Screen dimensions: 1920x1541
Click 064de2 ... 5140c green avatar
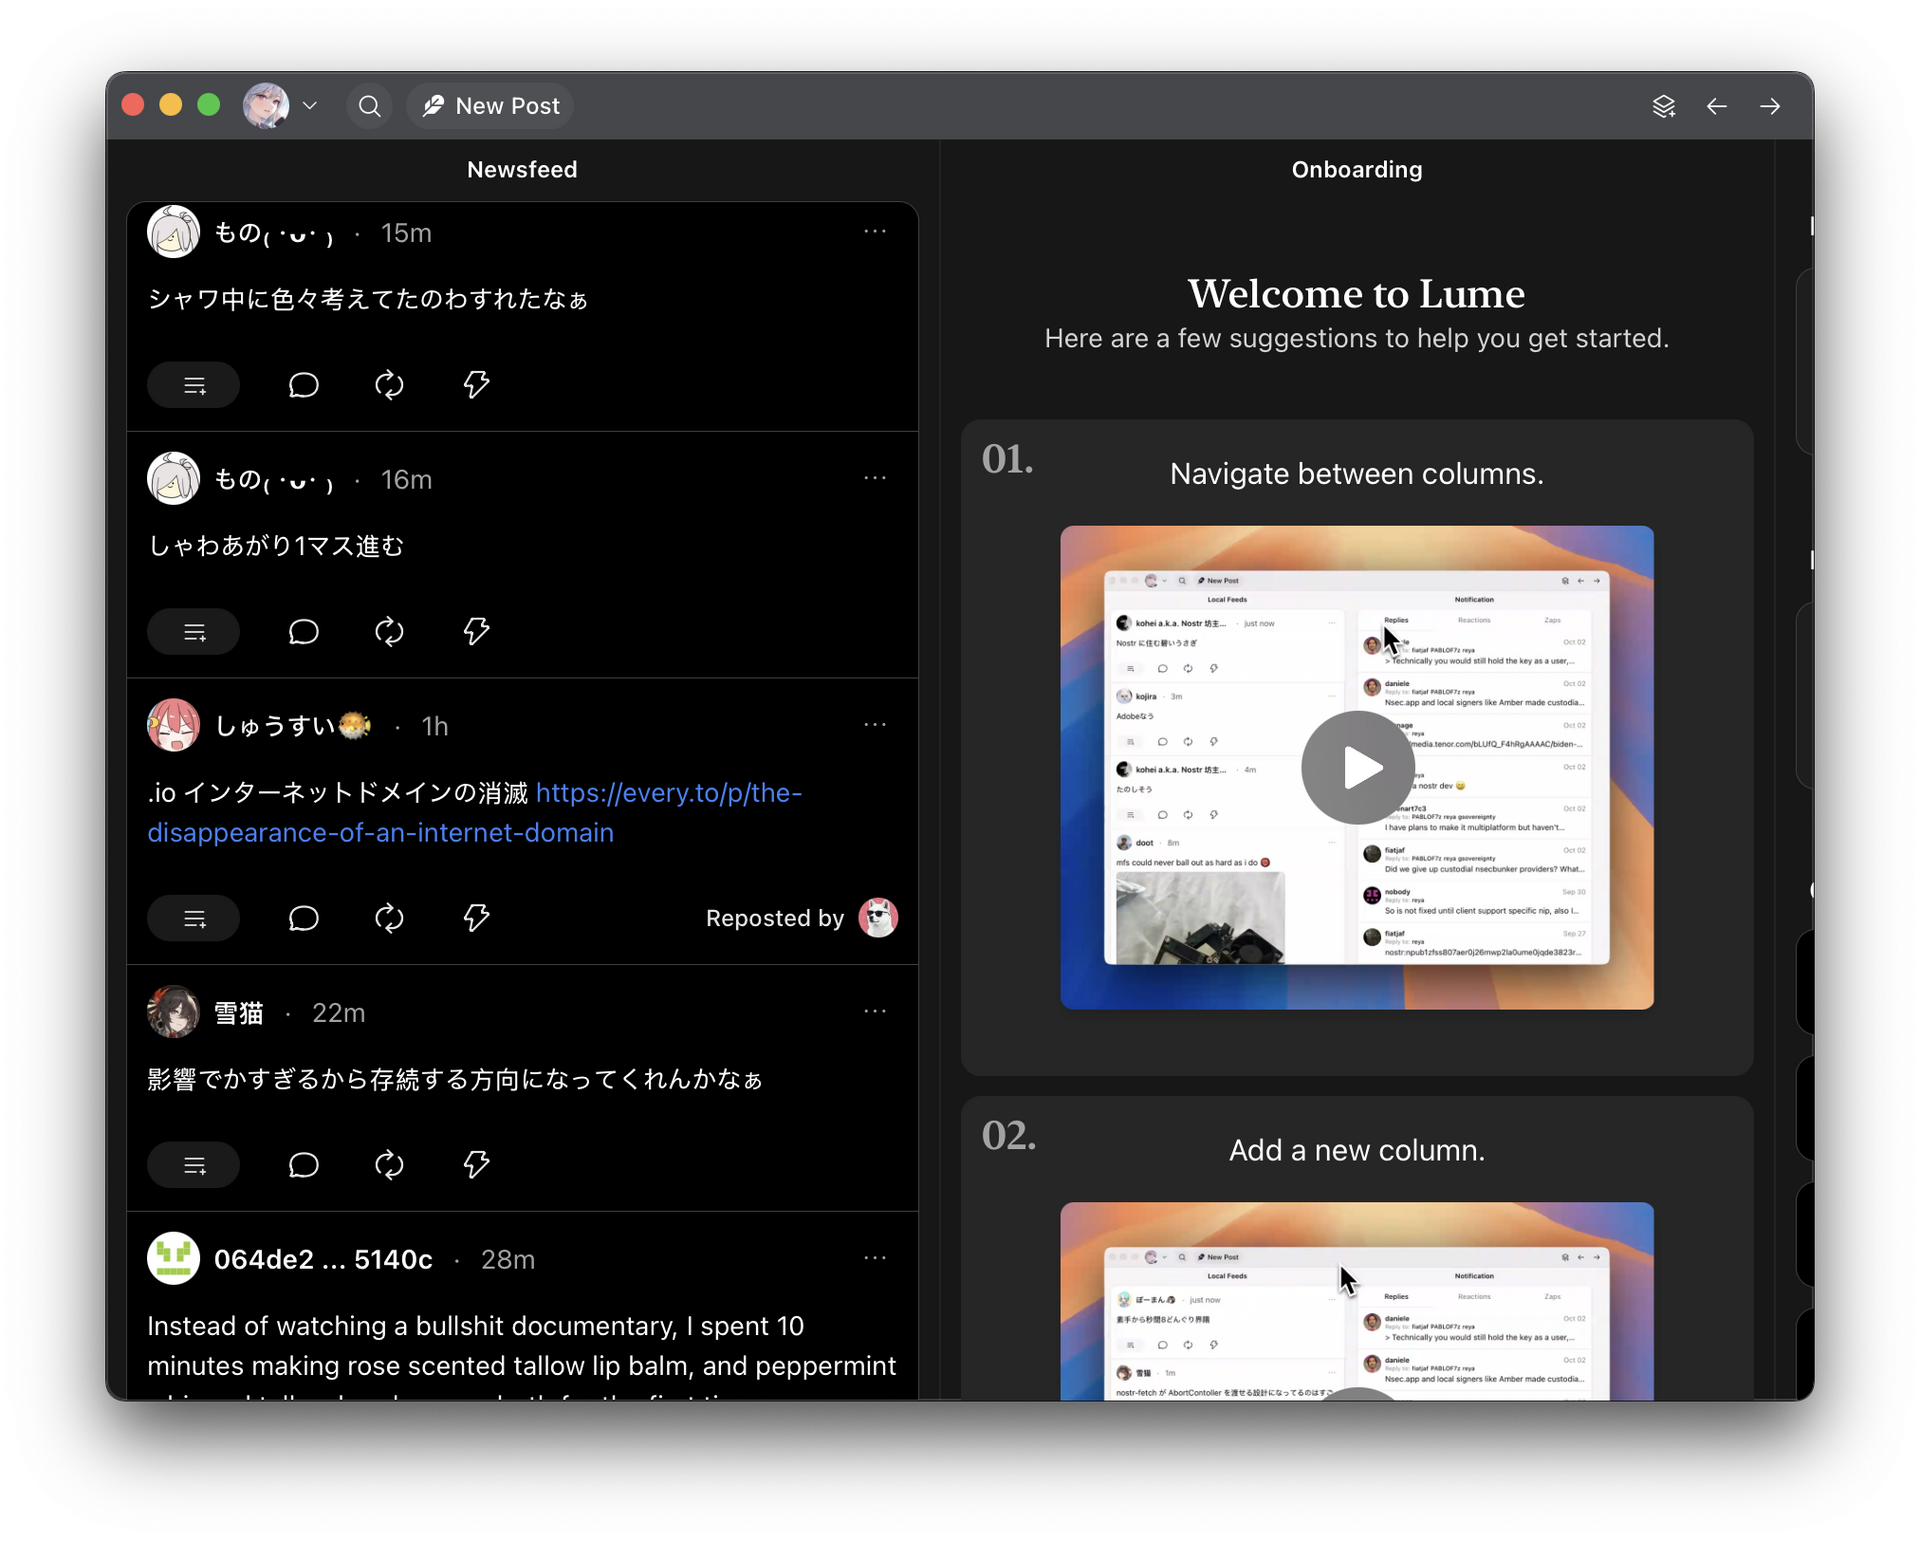(x=173, y=1259)
